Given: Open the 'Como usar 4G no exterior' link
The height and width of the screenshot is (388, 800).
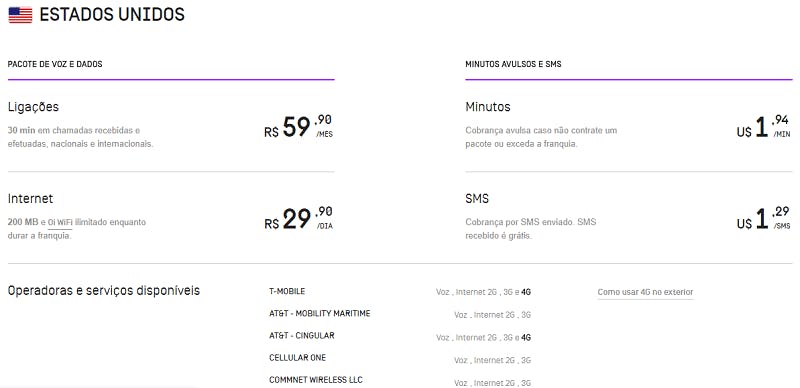Looking at the screenshot, I should [645, 293].
